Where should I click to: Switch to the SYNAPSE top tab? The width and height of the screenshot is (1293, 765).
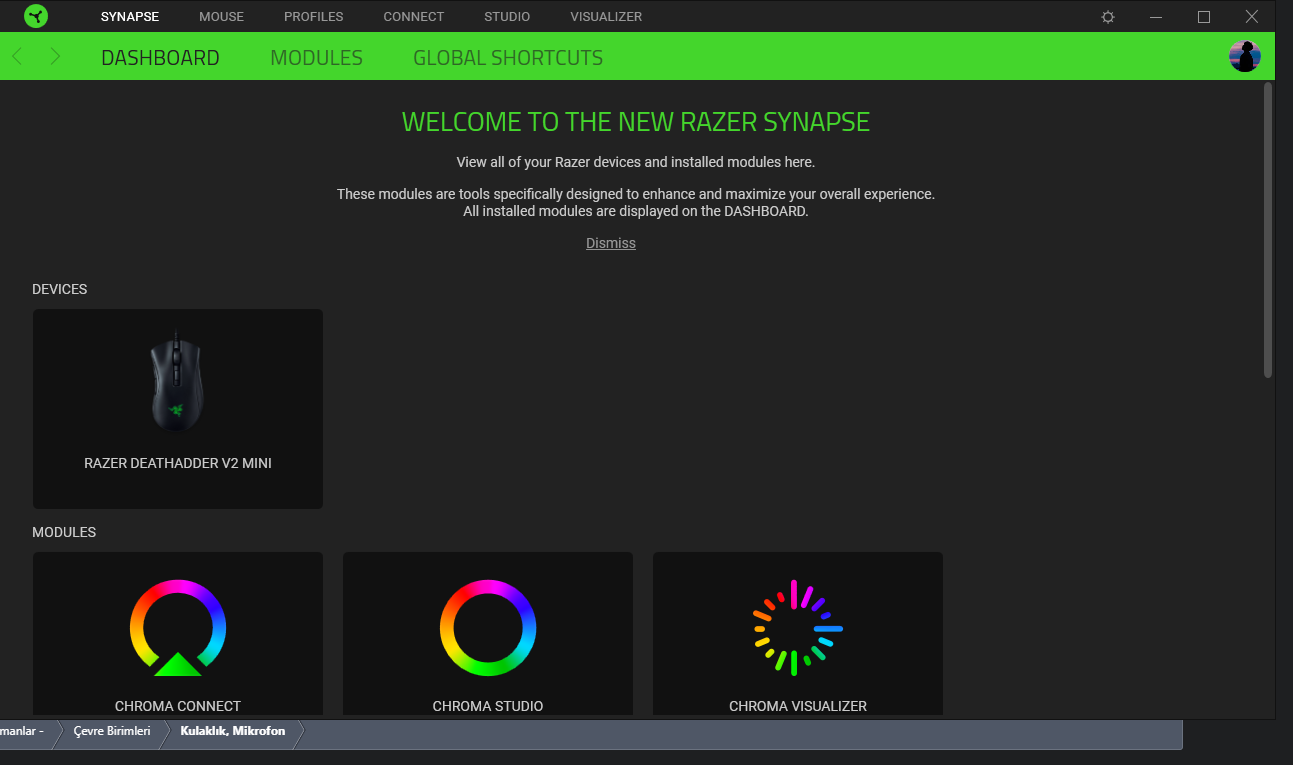tap(130, 17)
